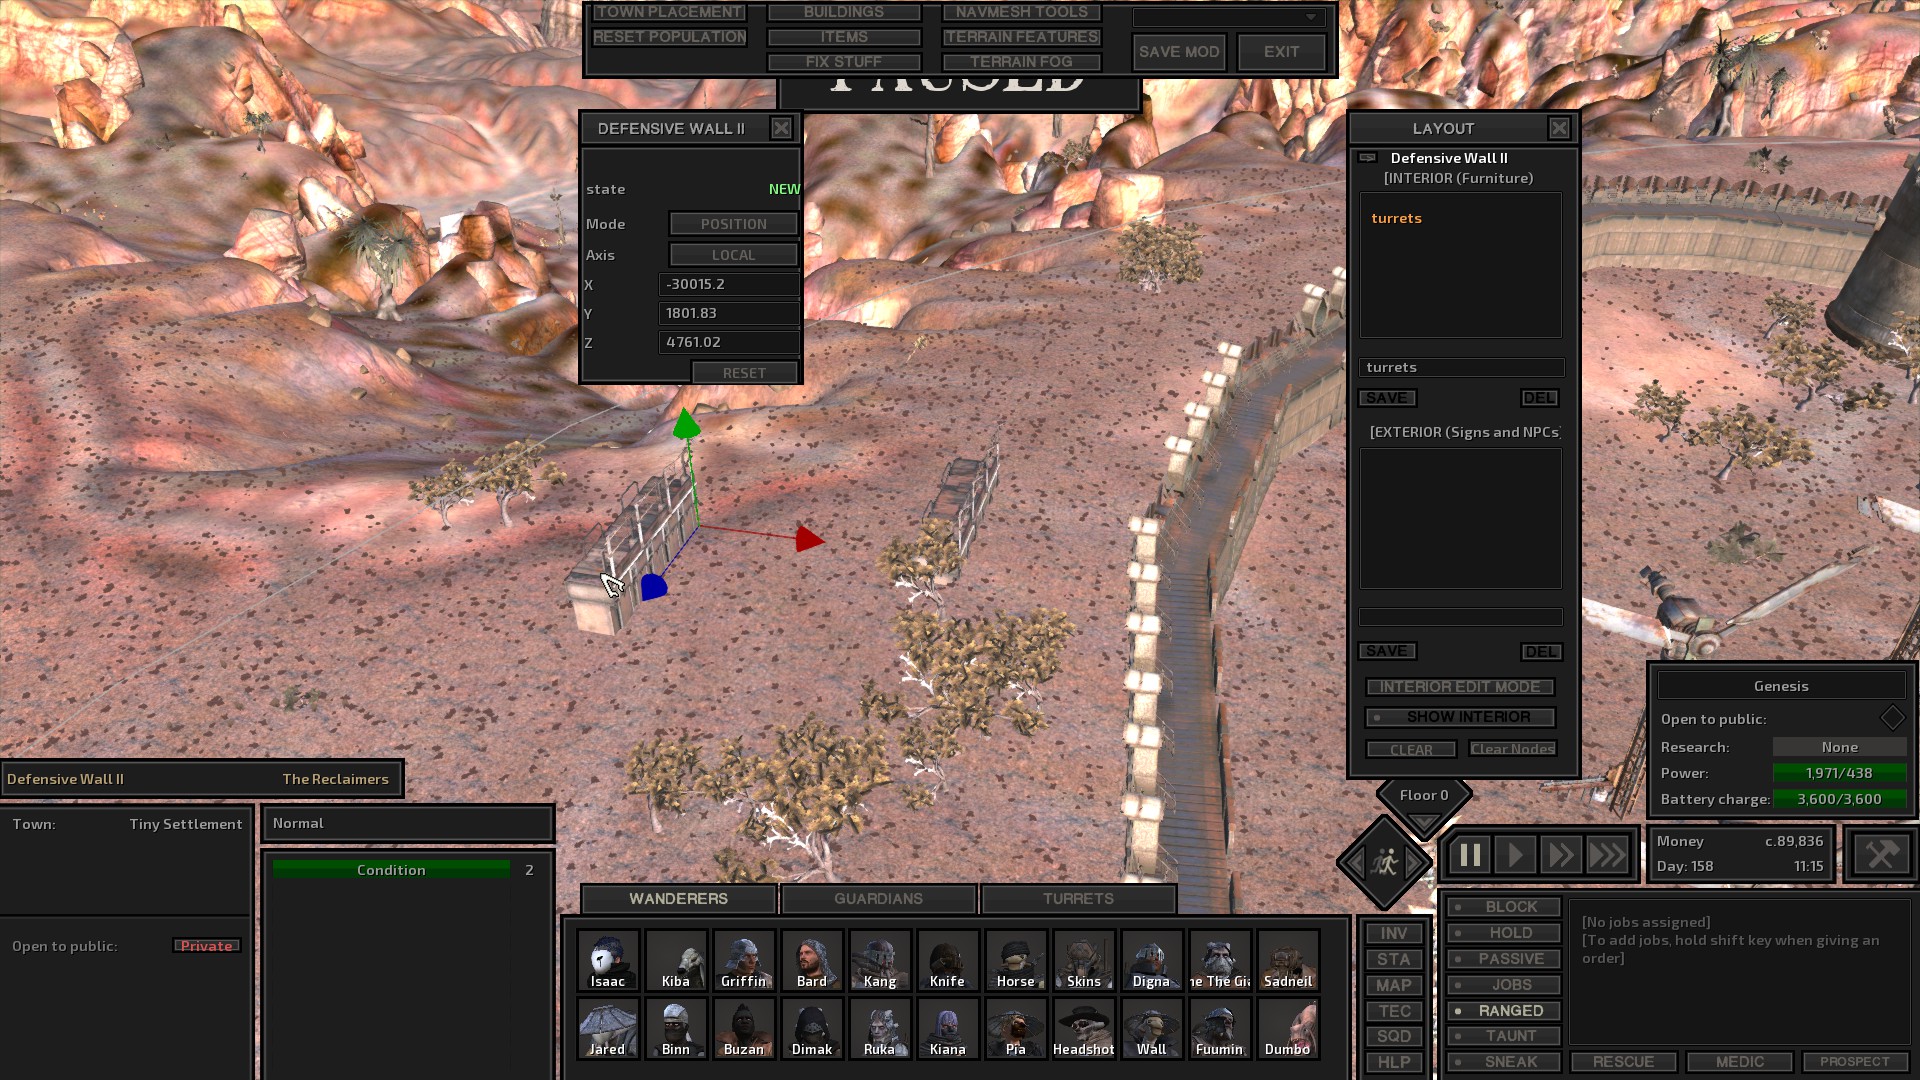The width and height of the screenshot is (1920, 1080).
Task: Open the WANDERERS squad tab
Action: pyautogui.click(x=678, y=899)
